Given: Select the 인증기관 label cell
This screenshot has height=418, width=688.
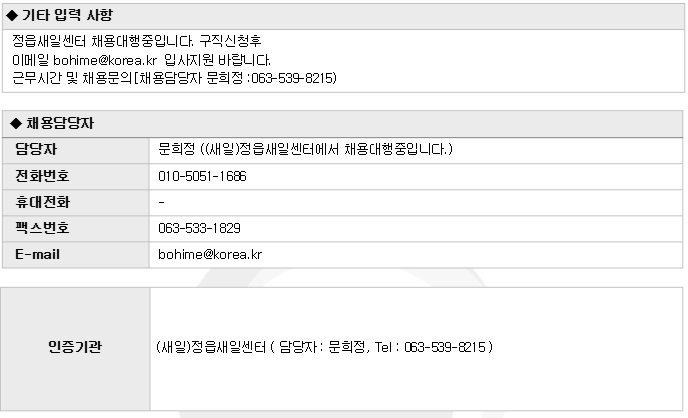Looking at the screenshot, I should pos(75,349).
